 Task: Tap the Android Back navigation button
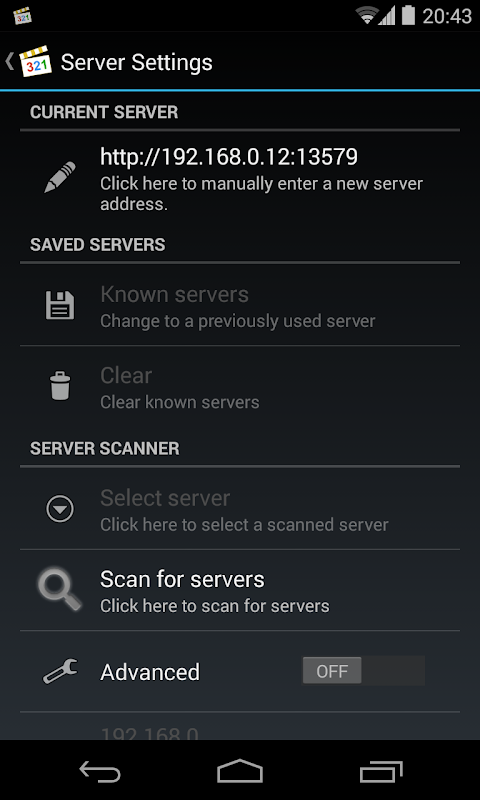100,771
